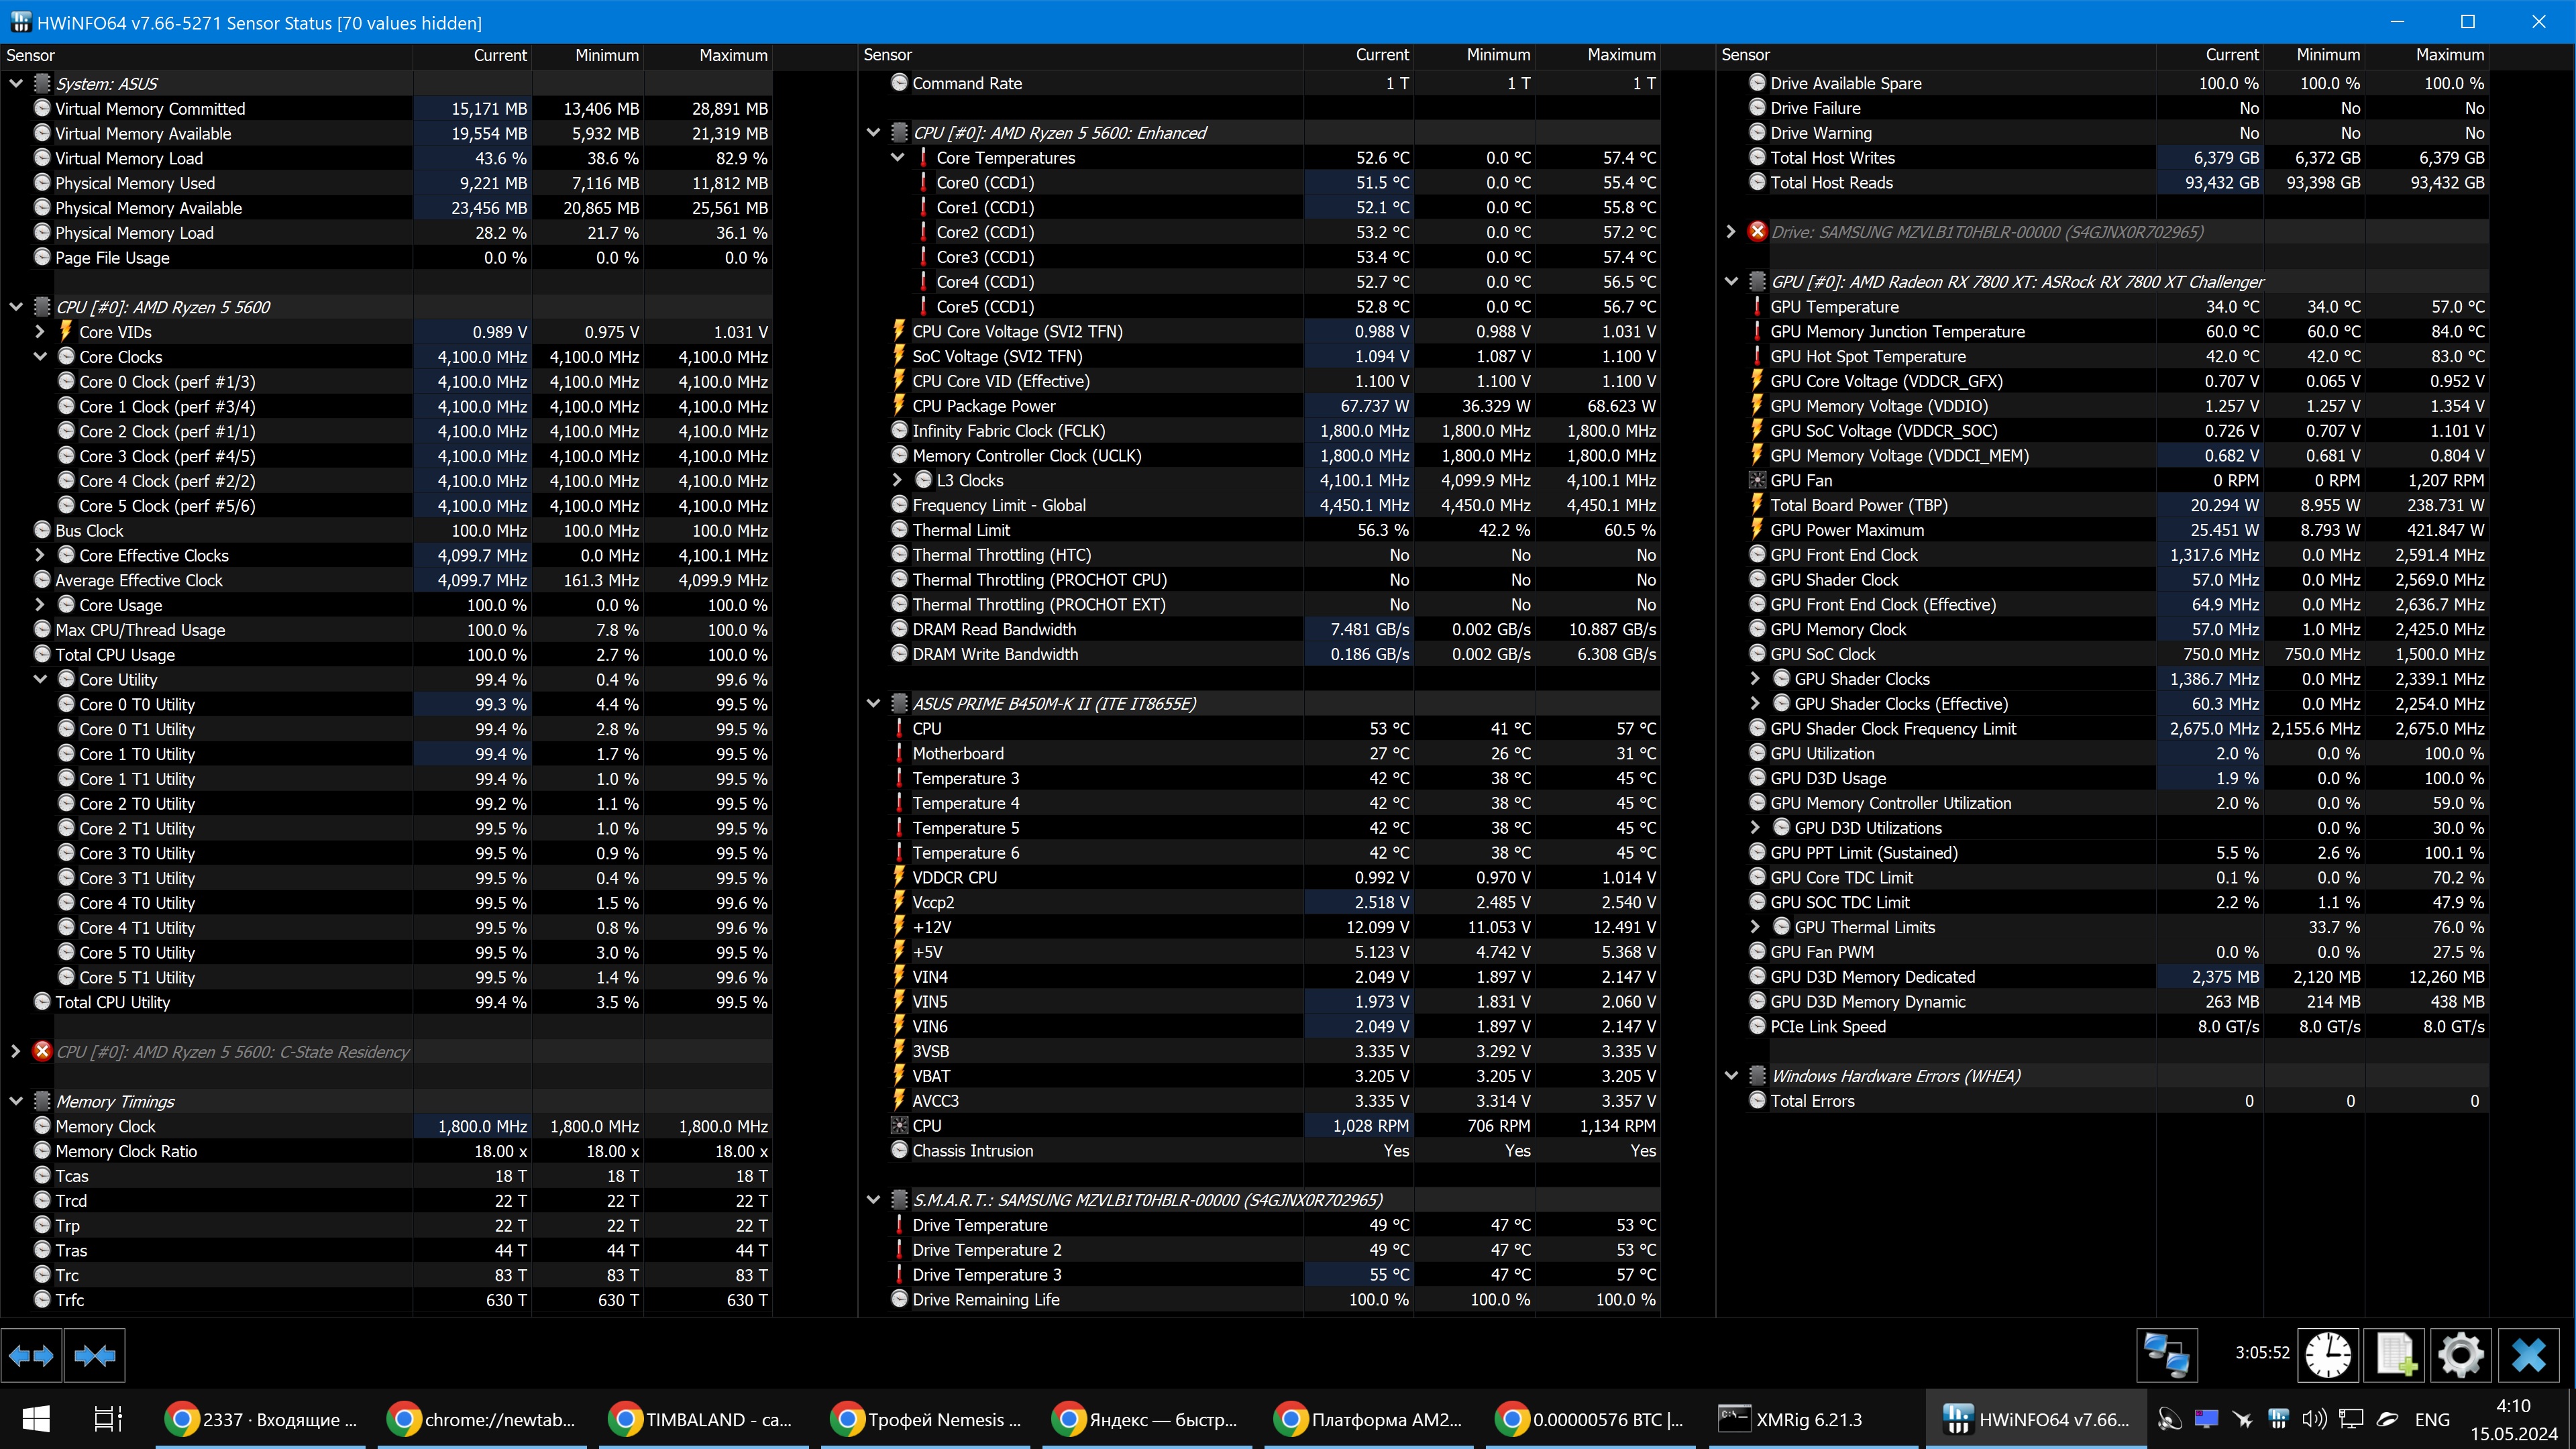
Task: Expand the Core VIDs row
Action: click(40, 332)
